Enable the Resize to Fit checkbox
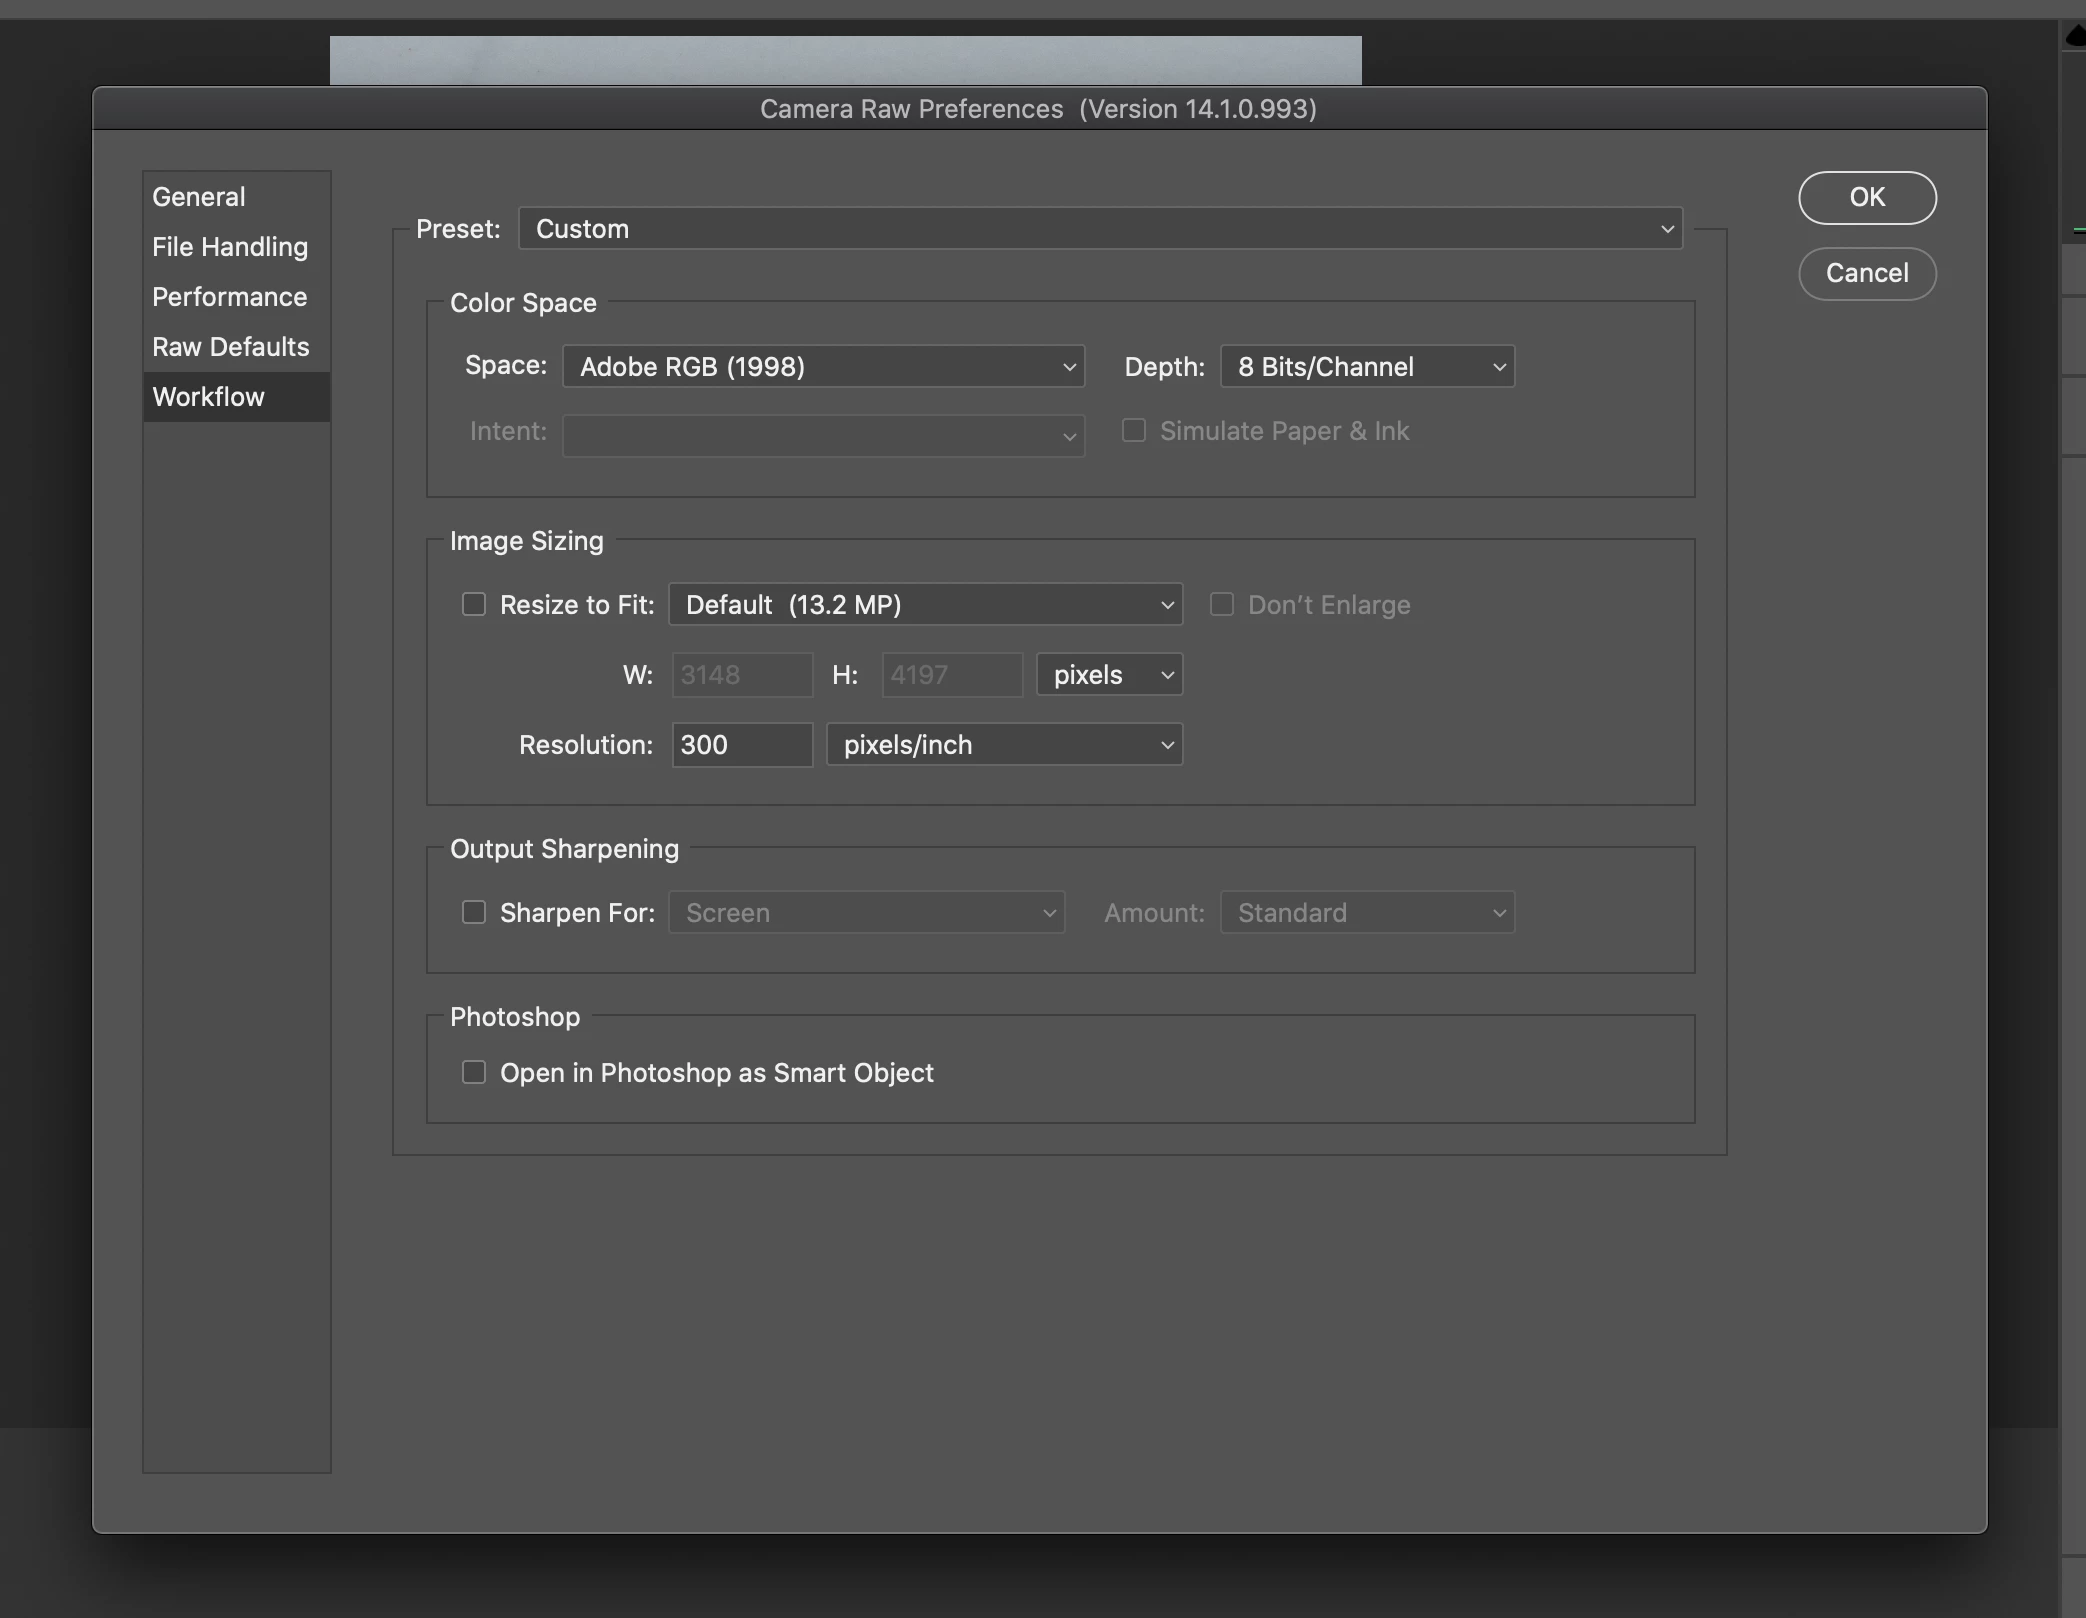Viewport: 2086px width, 1618px height. point(474,605)
